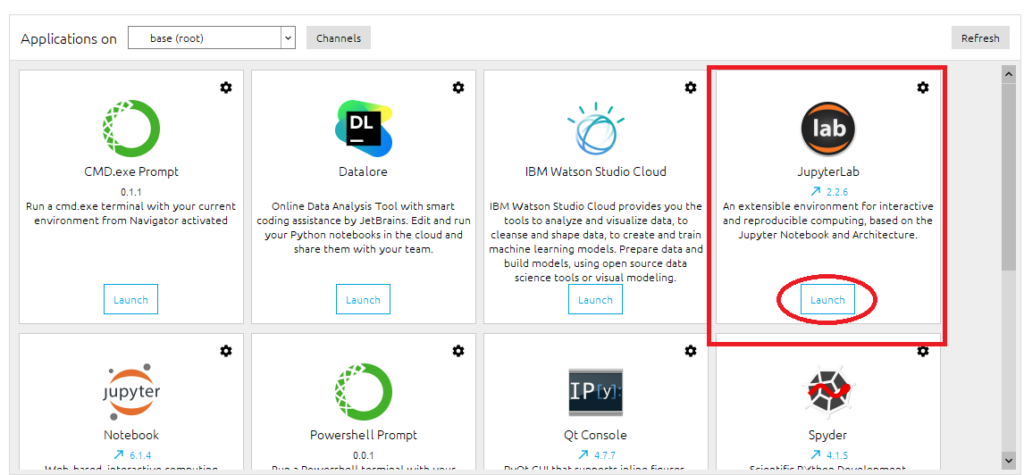Click the Qt Console IPython icon
Screen dimensions: 1024x475
(595, 390)
